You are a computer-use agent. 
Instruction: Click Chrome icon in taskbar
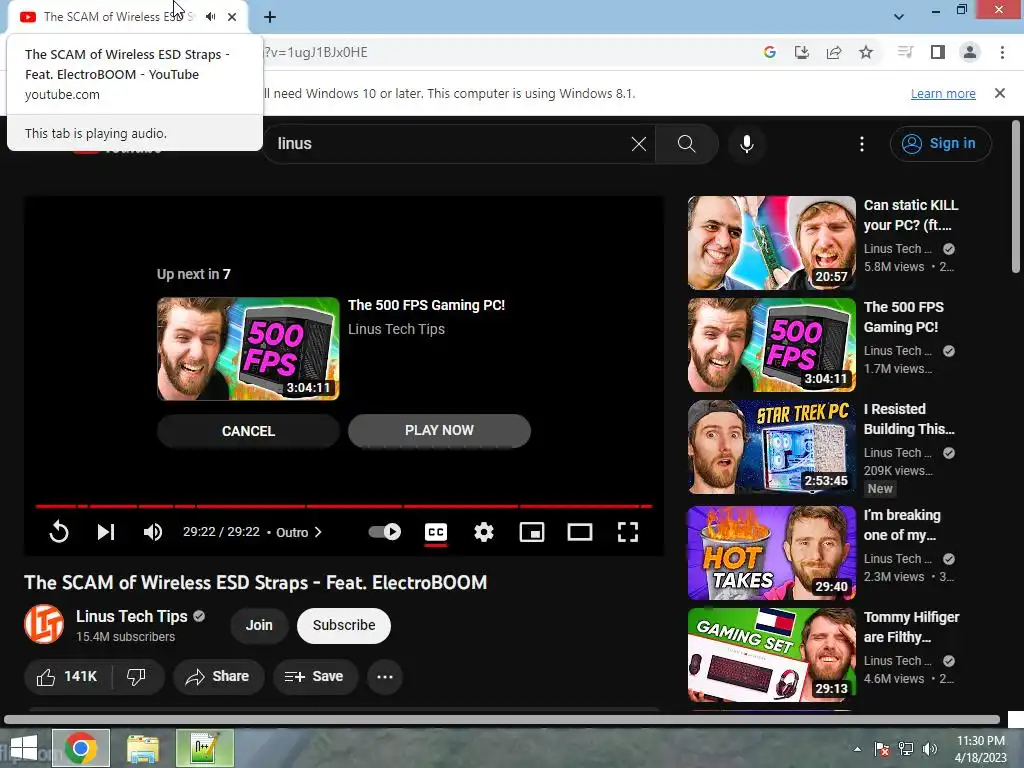tap(81, 748)
